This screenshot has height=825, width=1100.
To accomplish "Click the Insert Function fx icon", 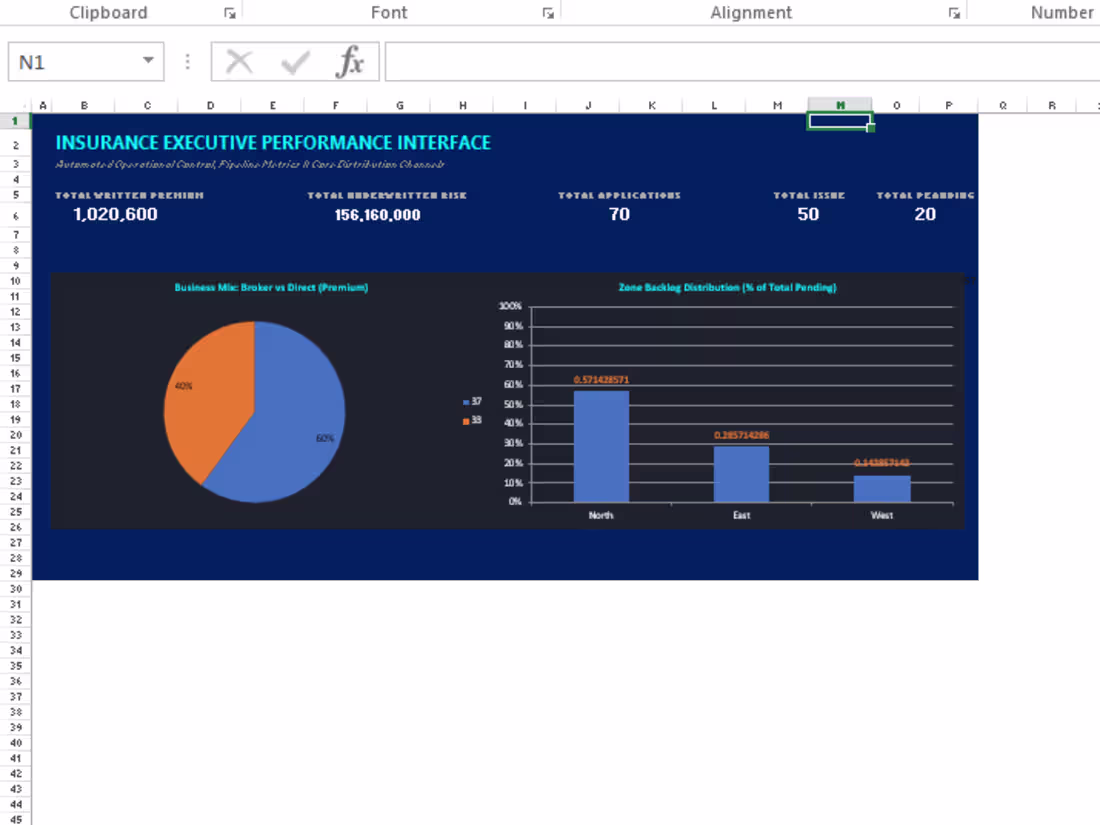I will pyautogui.click(x=349, y=62).
